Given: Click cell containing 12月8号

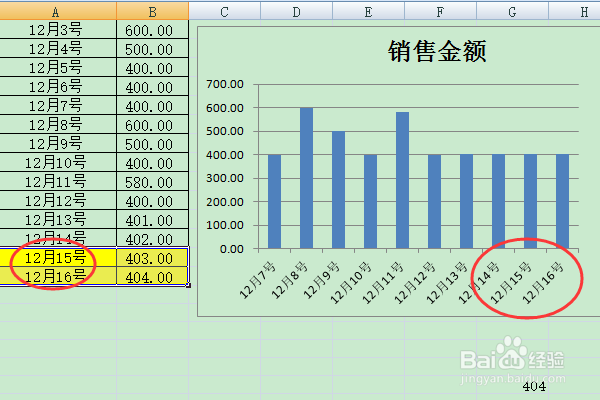Looking at the screenshot, I should (57, 124).
